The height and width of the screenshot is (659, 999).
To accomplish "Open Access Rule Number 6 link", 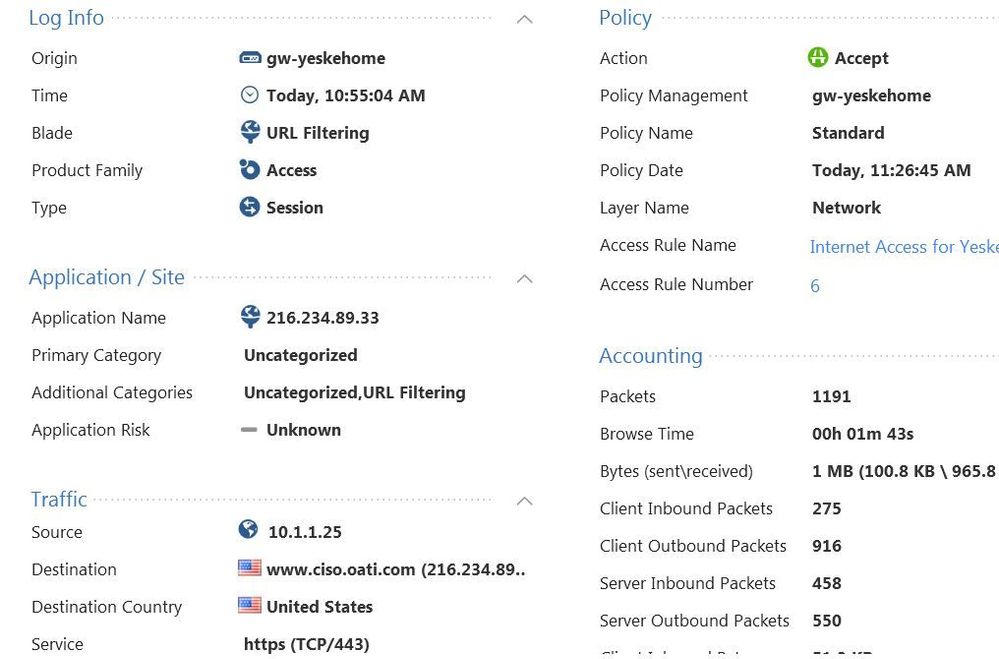I will pyautogui.click(x=815, y=286).
